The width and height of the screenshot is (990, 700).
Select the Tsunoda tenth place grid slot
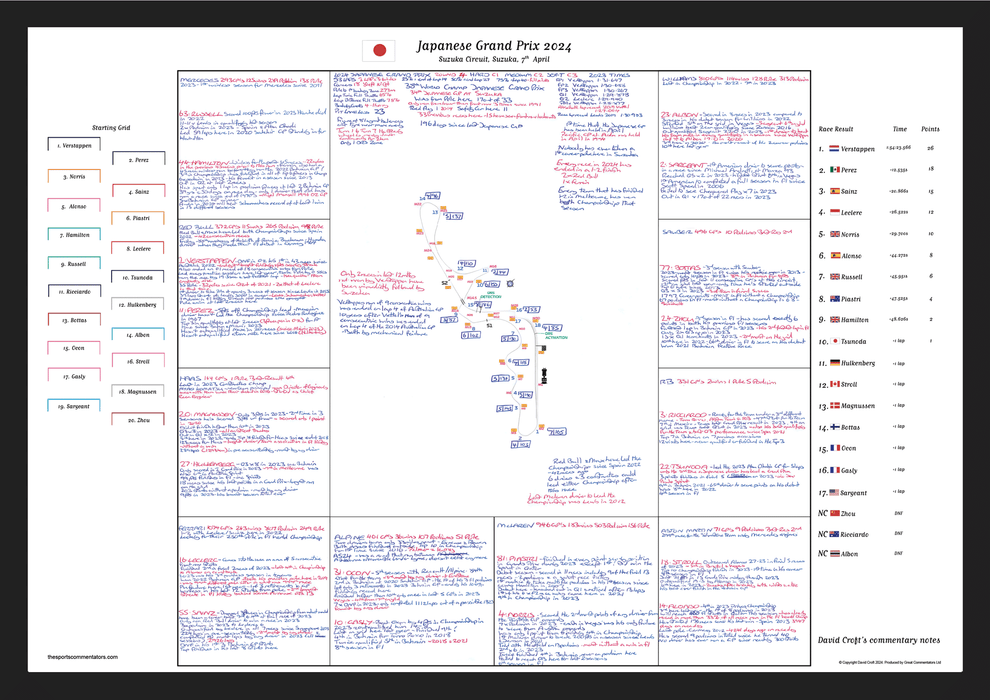pos(139,276)
